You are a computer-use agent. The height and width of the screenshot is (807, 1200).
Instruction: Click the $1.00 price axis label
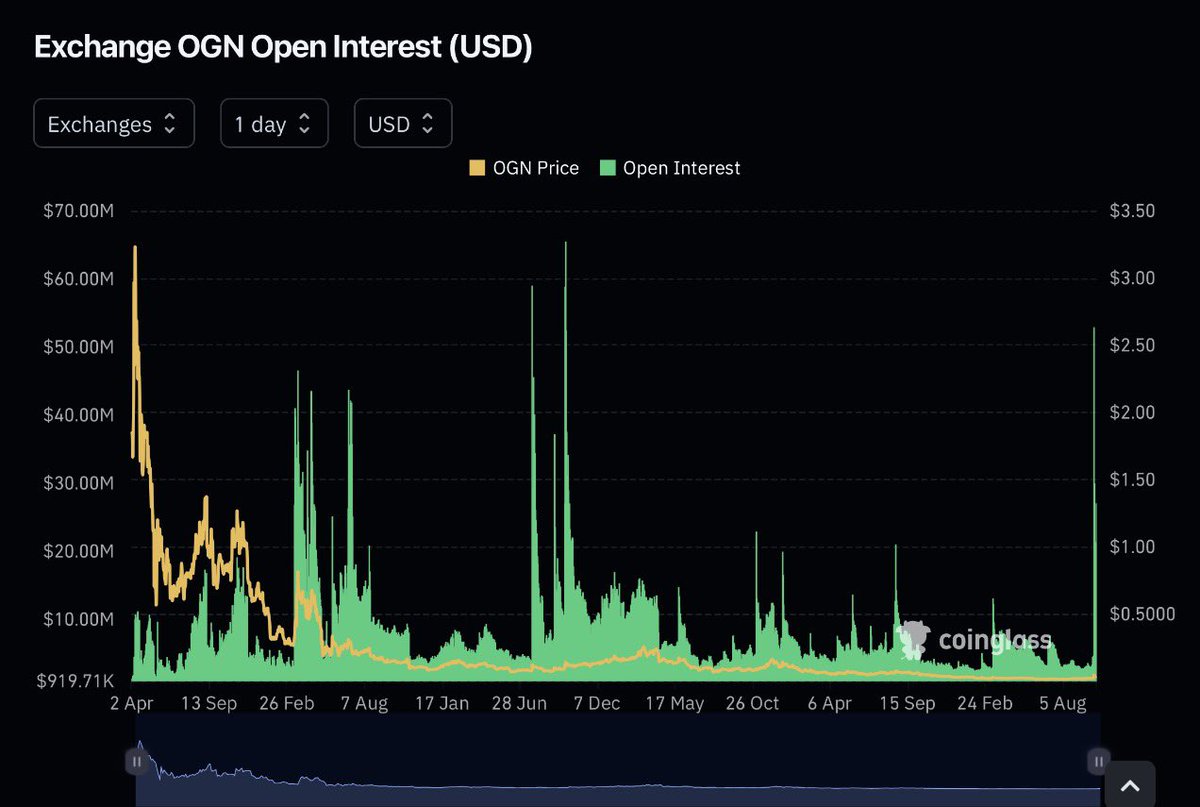click(1132, 547)
